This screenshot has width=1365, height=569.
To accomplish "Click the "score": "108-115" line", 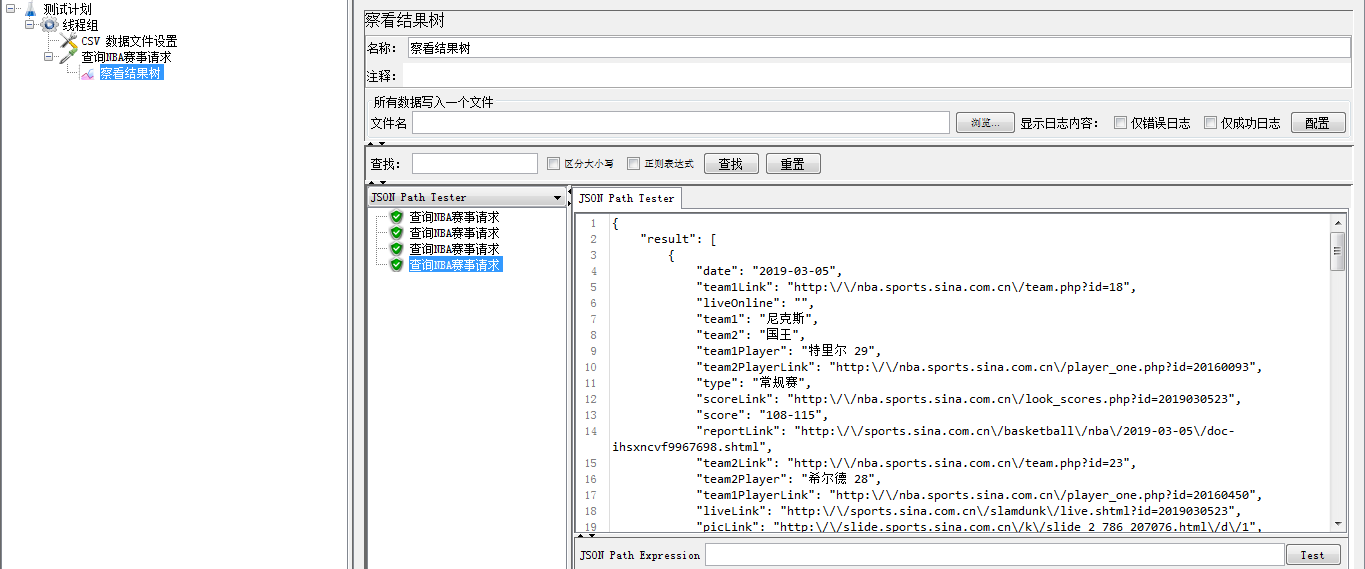I will point(762,415).
